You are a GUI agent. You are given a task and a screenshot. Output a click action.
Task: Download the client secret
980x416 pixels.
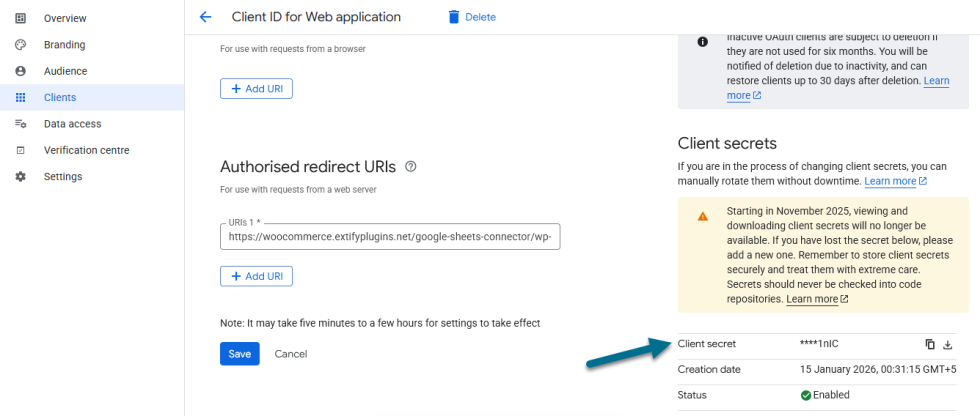tap(948, 344)
